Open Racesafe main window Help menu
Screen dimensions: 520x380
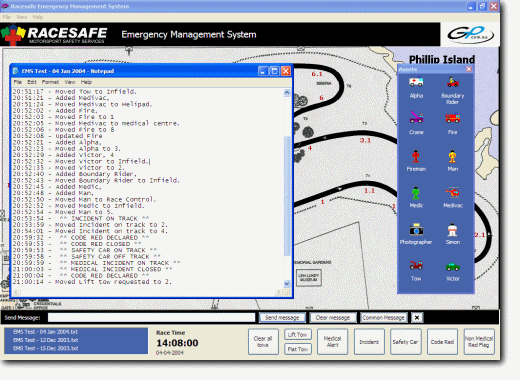(x=38, y=17)
